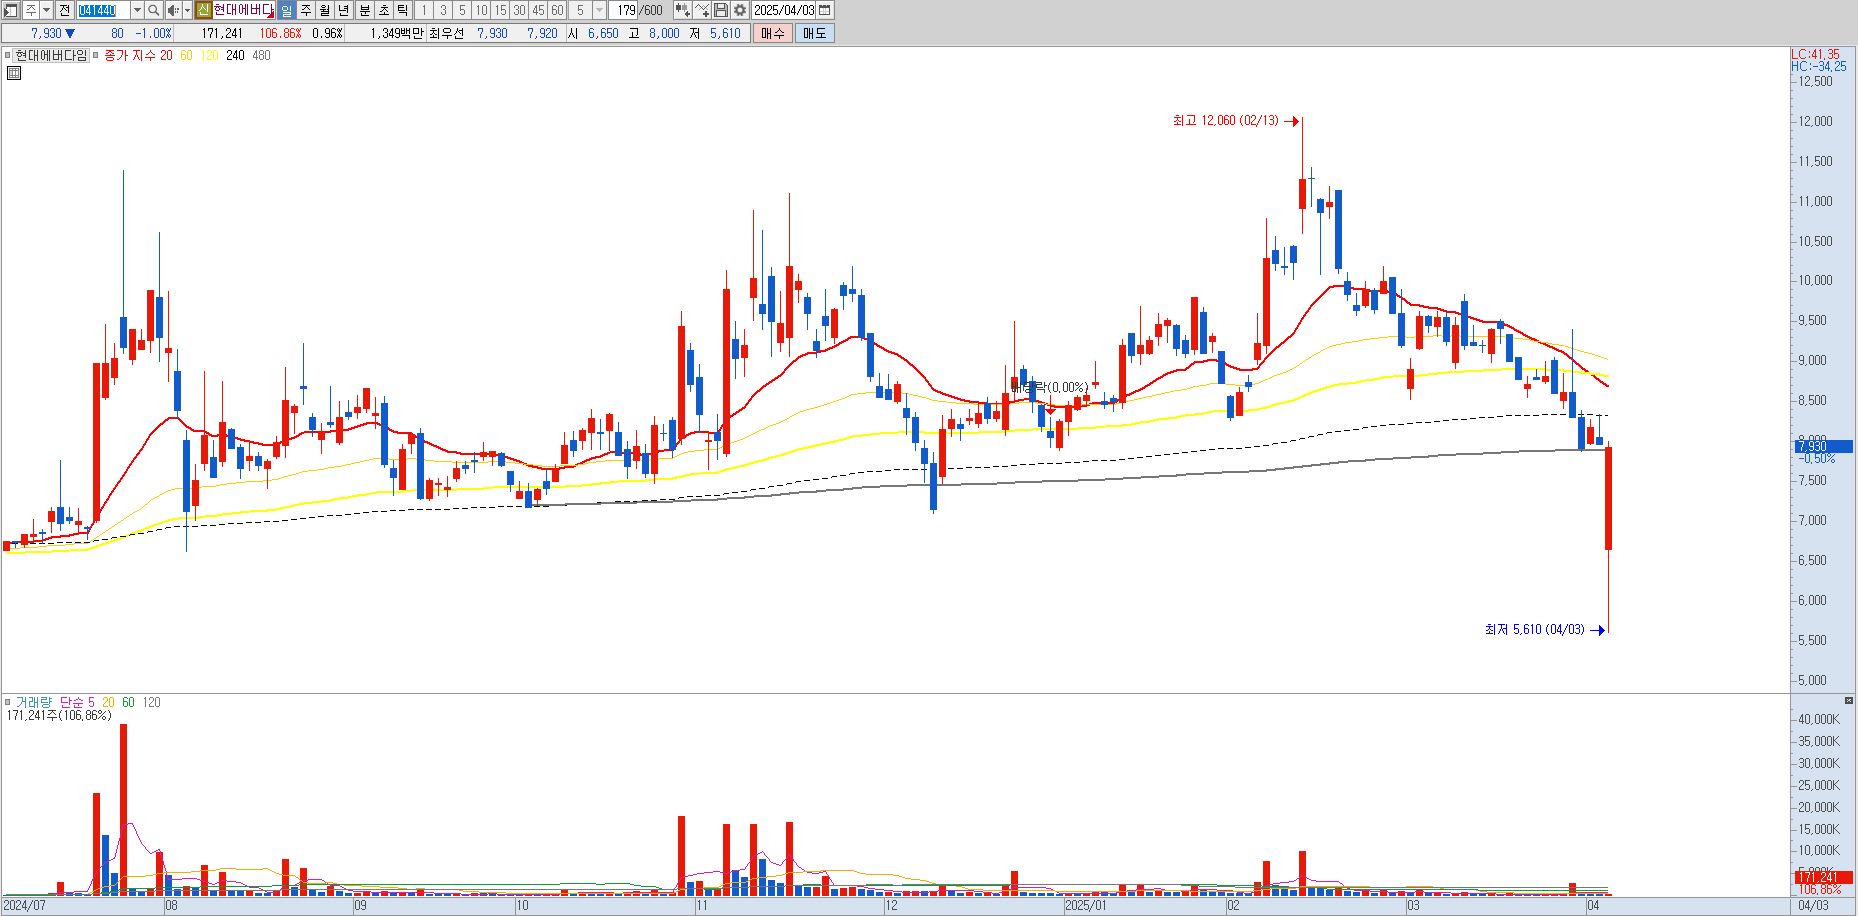Click the olive '신' badge icon

204,10
